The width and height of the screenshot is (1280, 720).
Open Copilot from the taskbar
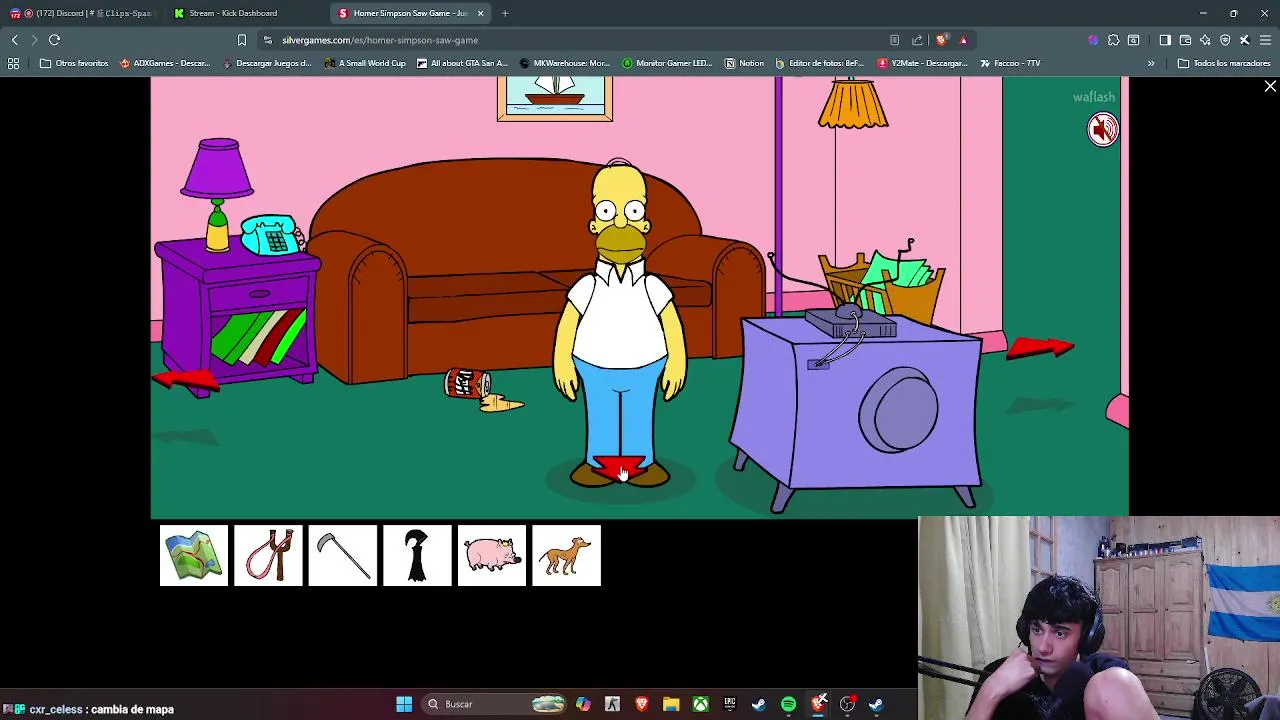(583, 704)
